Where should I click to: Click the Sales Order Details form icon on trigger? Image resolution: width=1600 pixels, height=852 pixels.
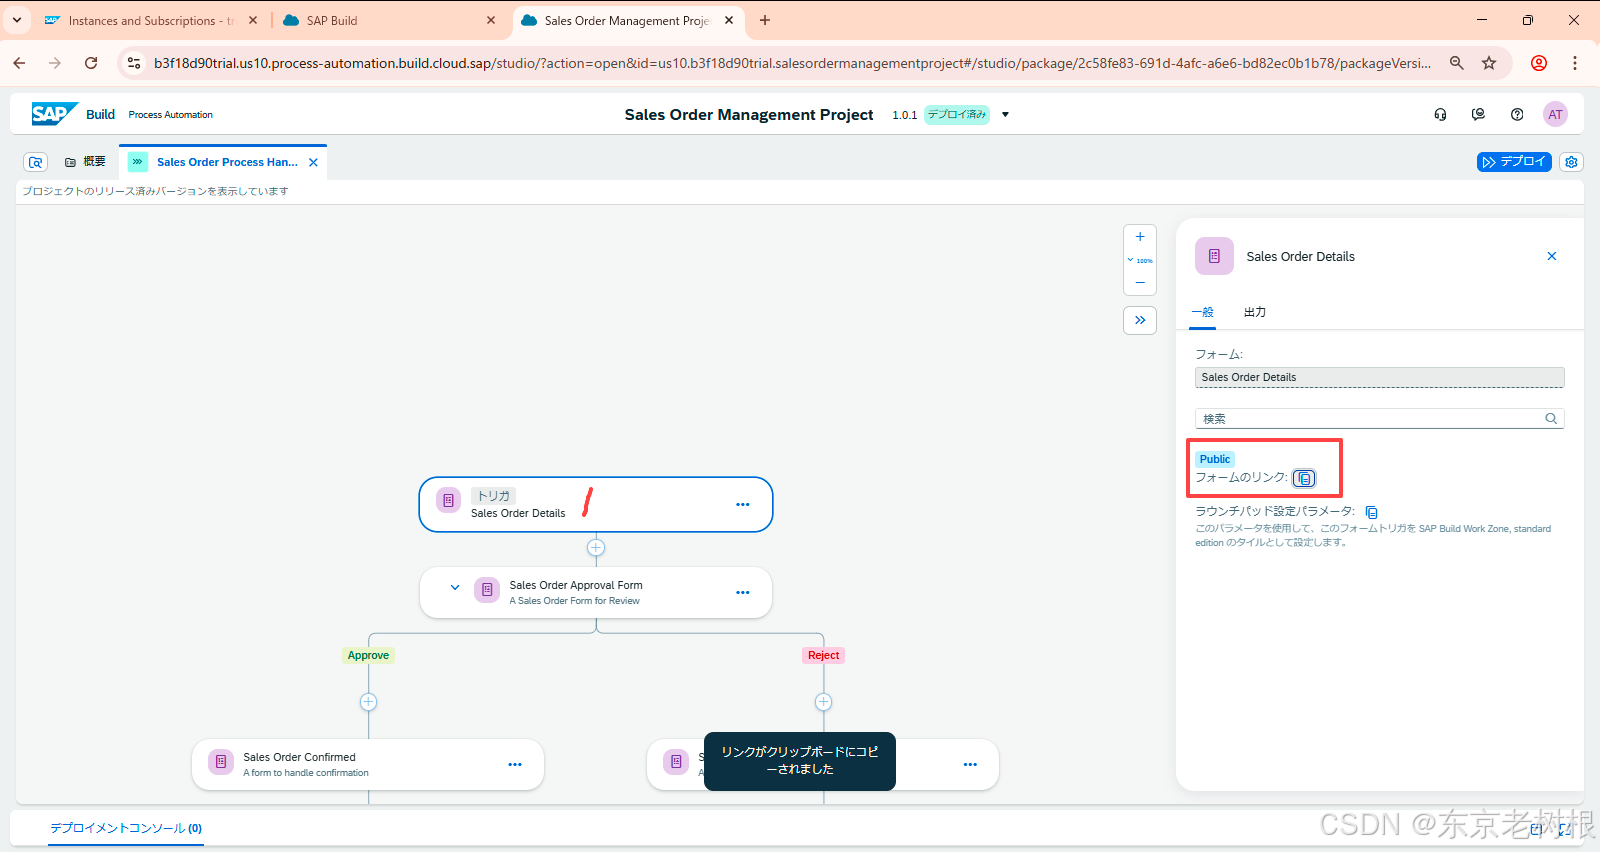pyautogui.click(x=449, y=500)
